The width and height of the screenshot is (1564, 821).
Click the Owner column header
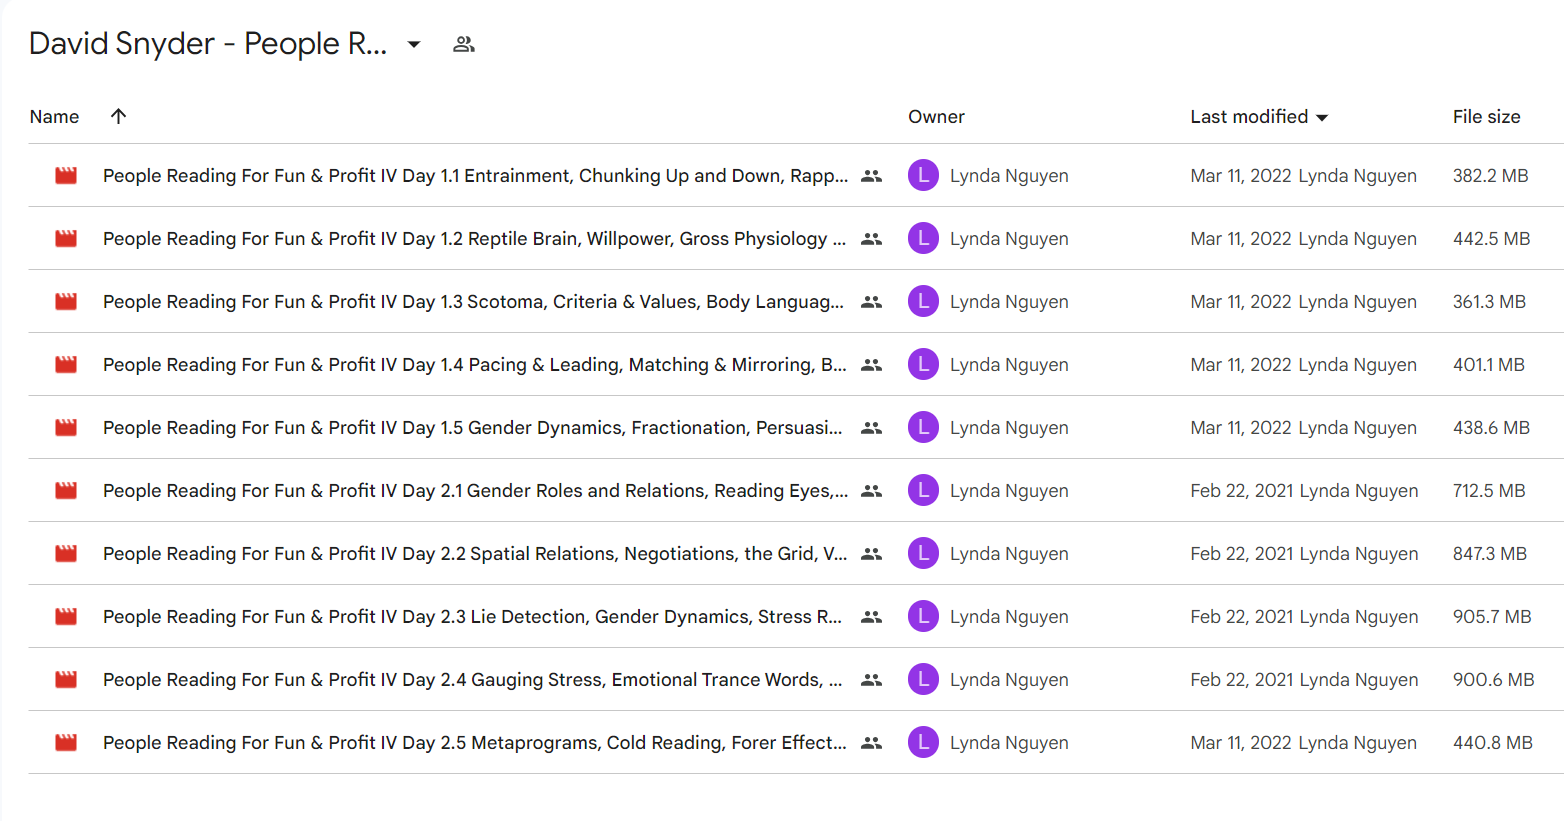coord(936,117)
